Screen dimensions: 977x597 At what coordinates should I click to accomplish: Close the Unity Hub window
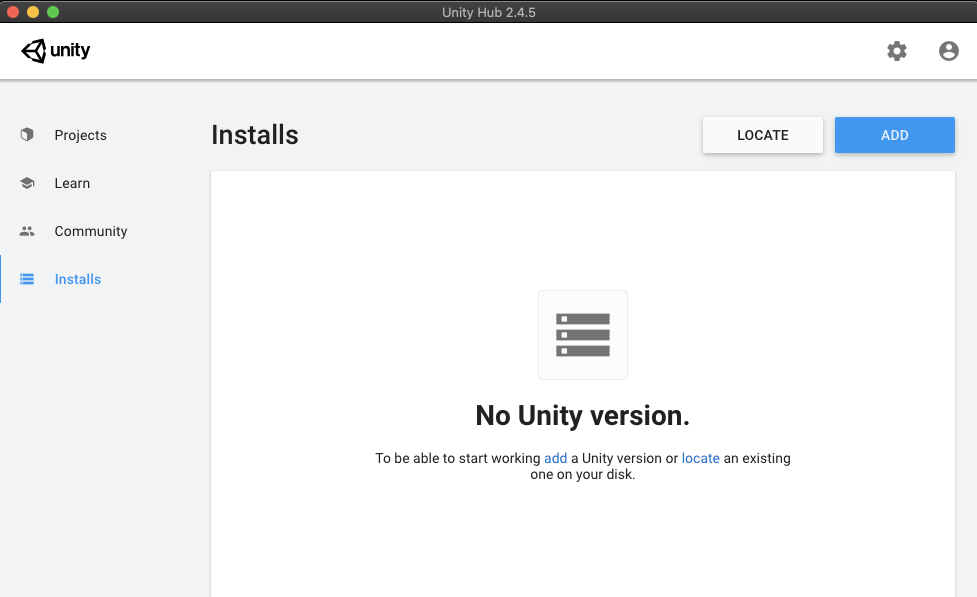(13, 12)
